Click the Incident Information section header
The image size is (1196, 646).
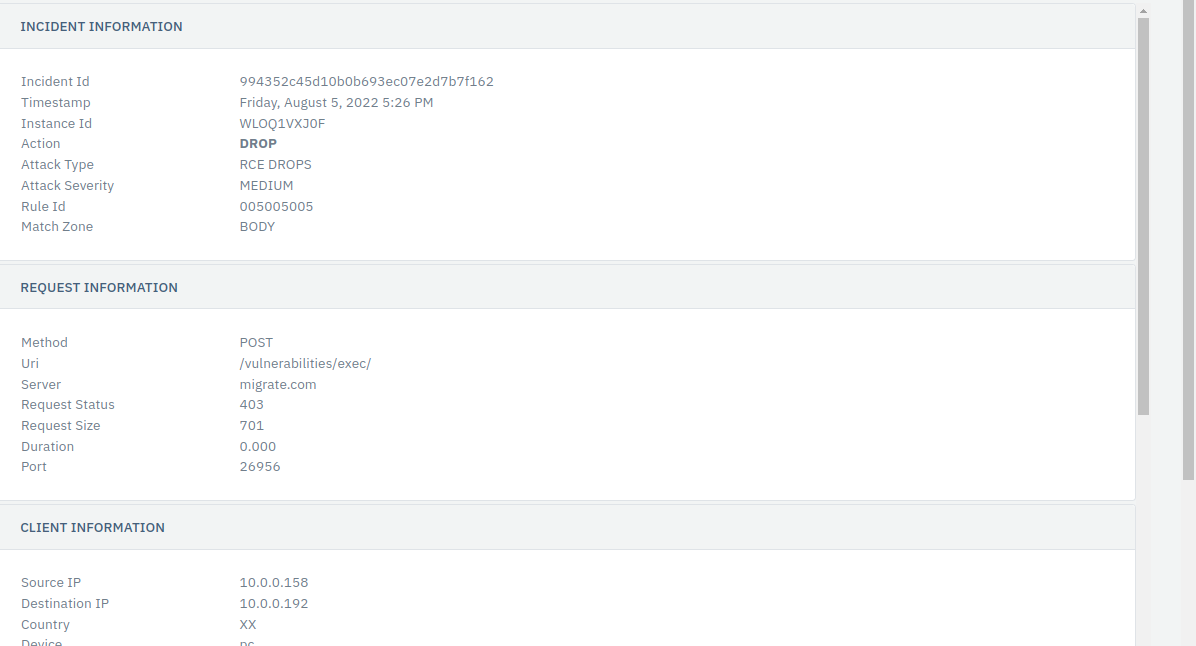(101, 27)
